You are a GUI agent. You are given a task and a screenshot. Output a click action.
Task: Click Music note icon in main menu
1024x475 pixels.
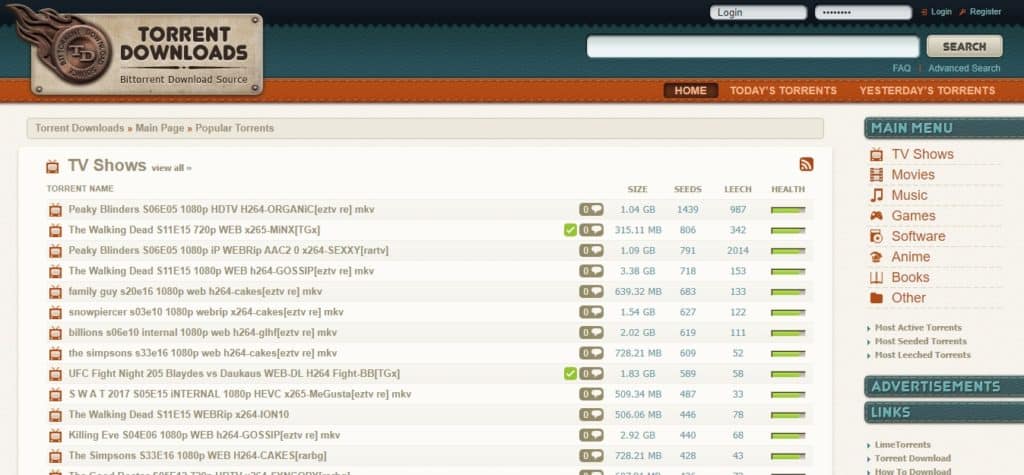tap(876, 195)
